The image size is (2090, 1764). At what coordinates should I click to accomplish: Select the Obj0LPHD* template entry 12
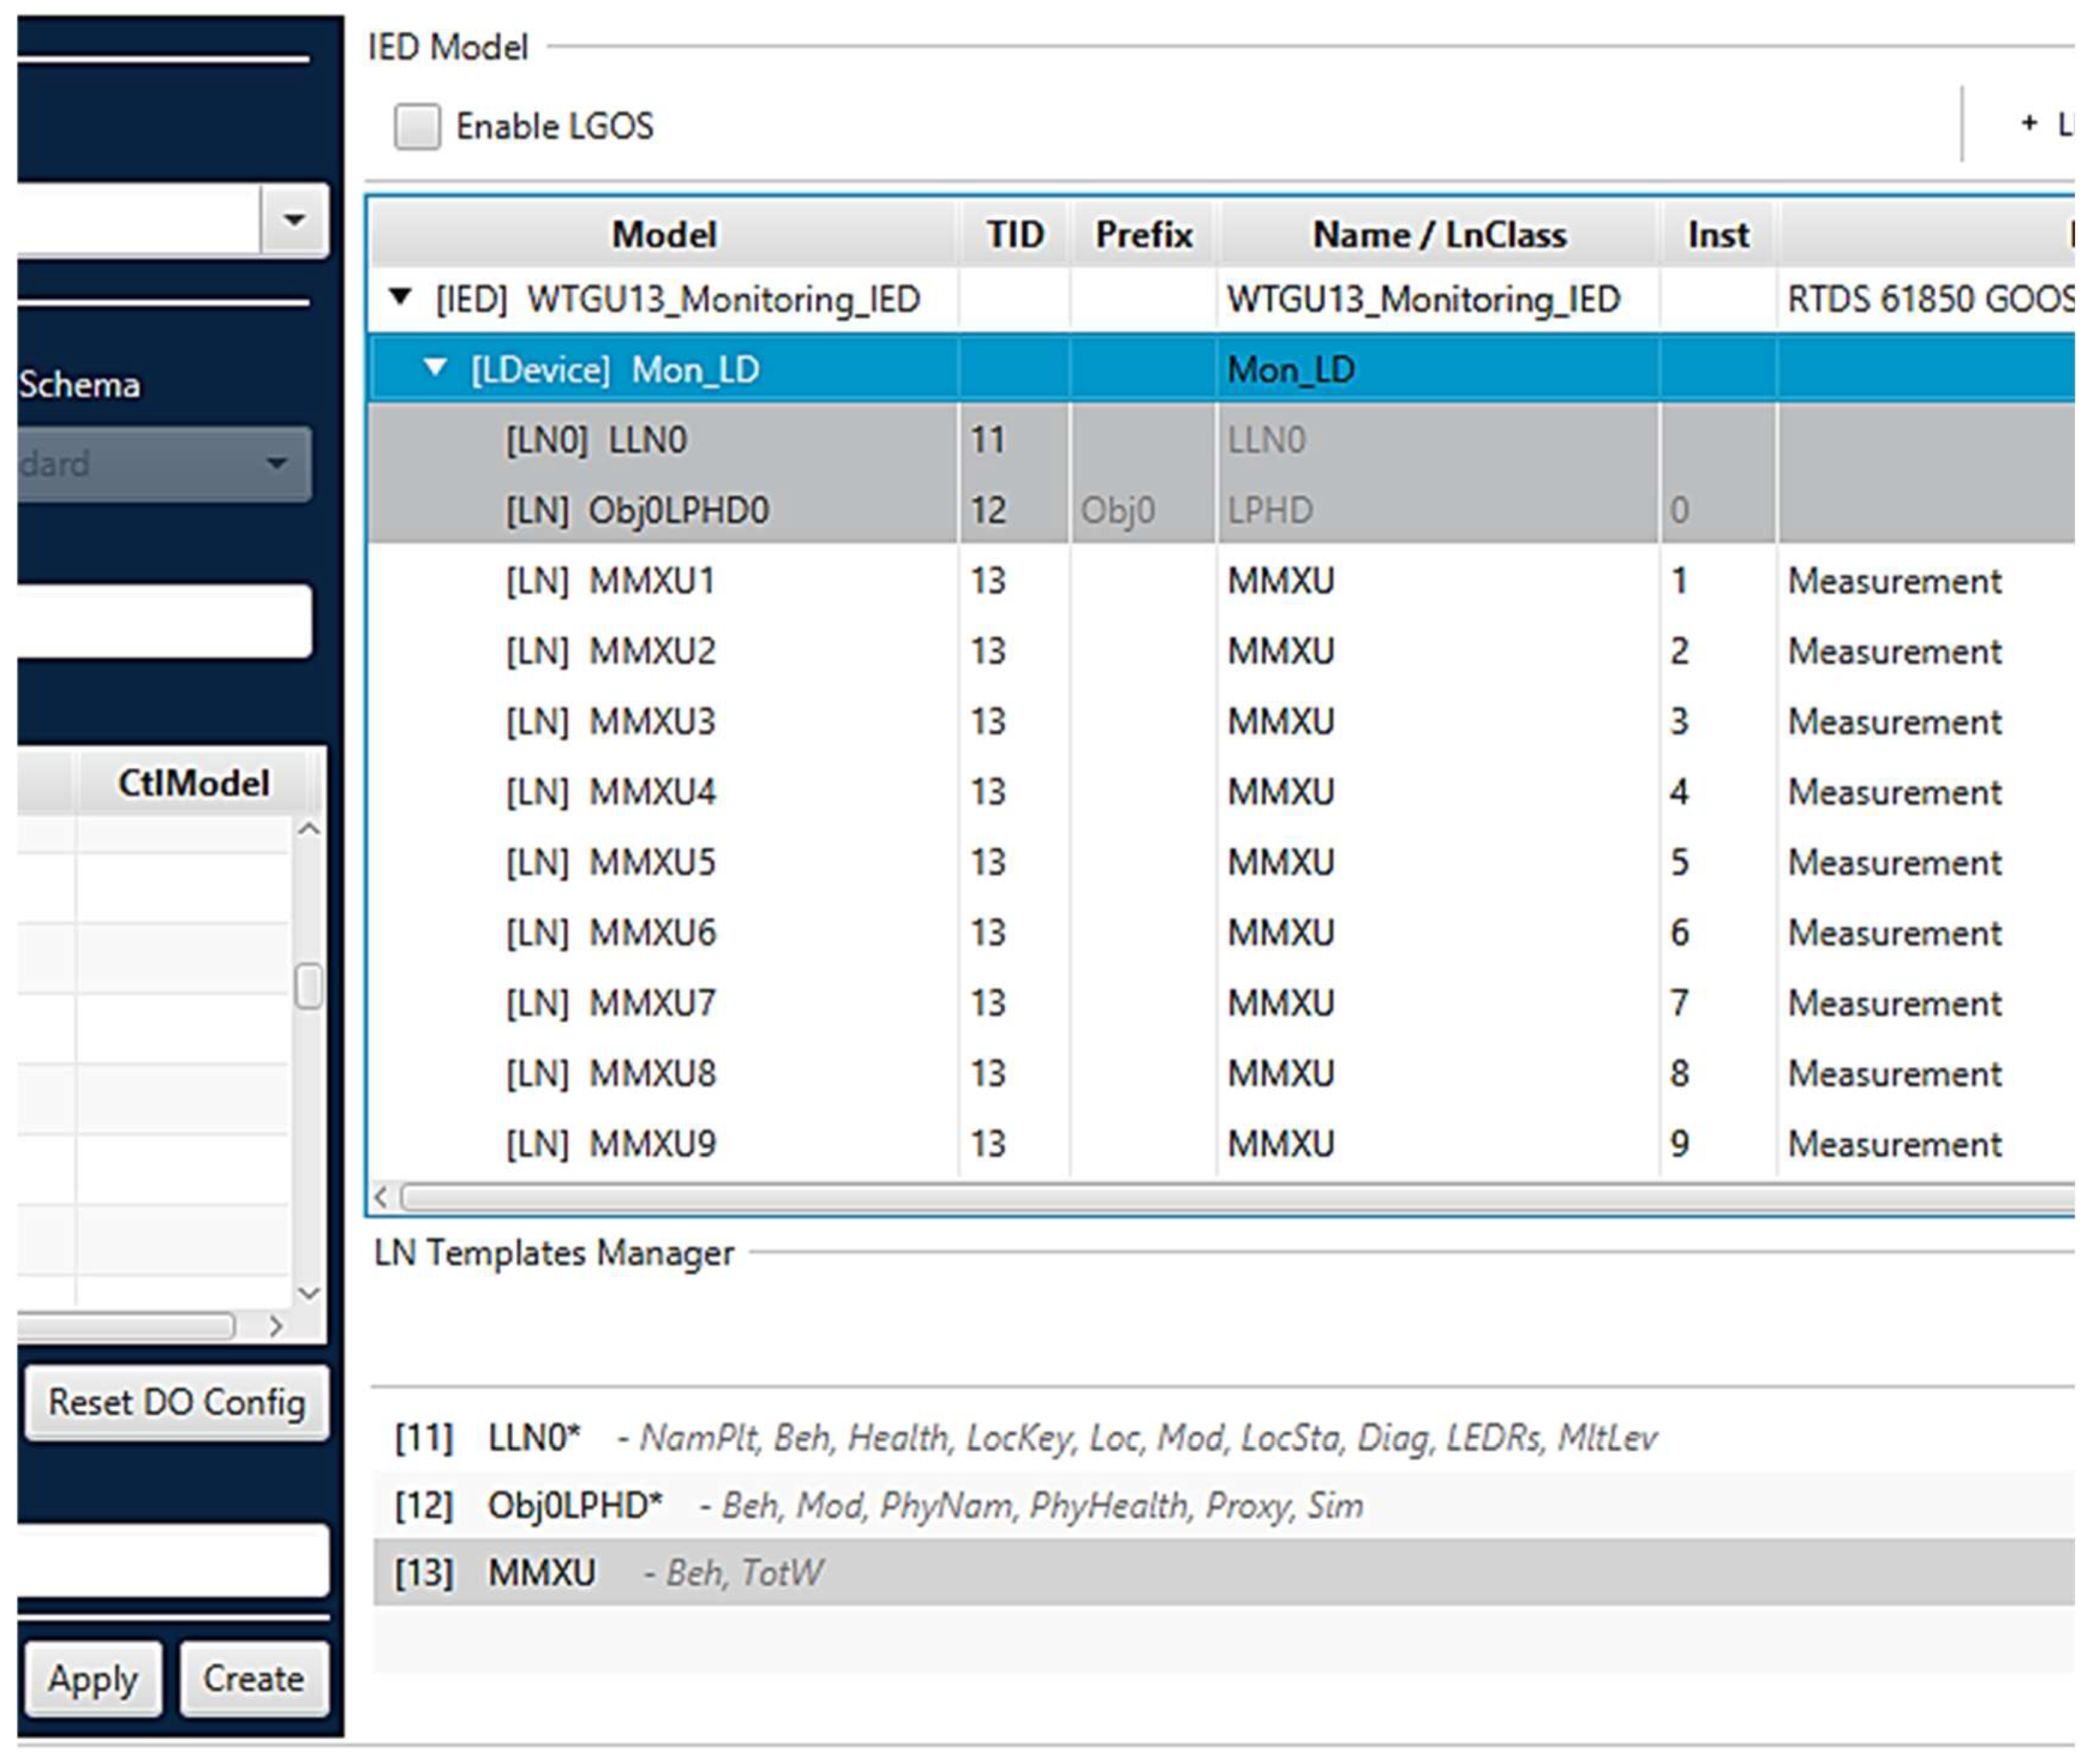(x=574, y=1505)
